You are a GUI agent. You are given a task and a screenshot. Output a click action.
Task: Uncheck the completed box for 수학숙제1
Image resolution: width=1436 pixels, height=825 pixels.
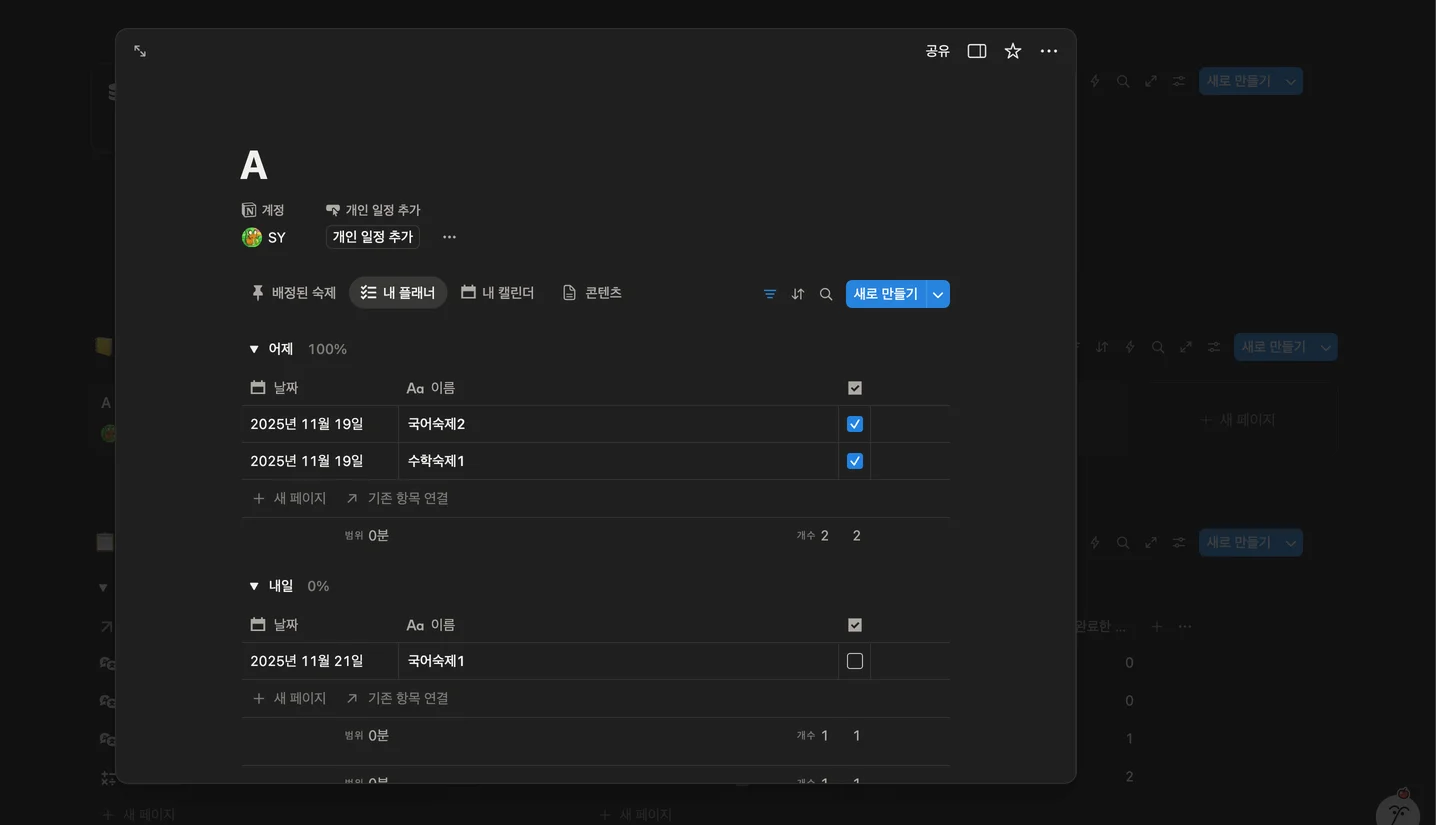[x=854, y=460]
